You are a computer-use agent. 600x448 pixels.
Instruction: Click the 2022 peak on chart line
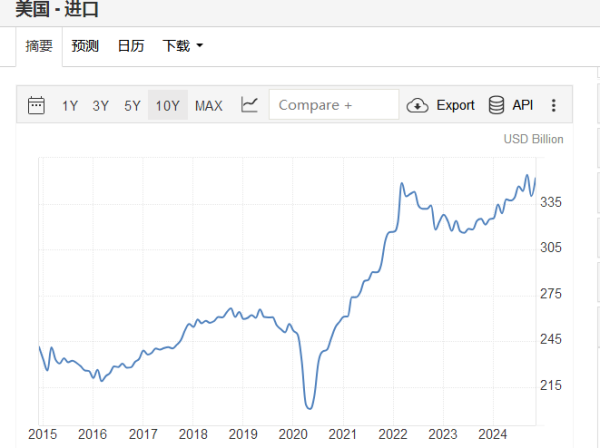402,184
